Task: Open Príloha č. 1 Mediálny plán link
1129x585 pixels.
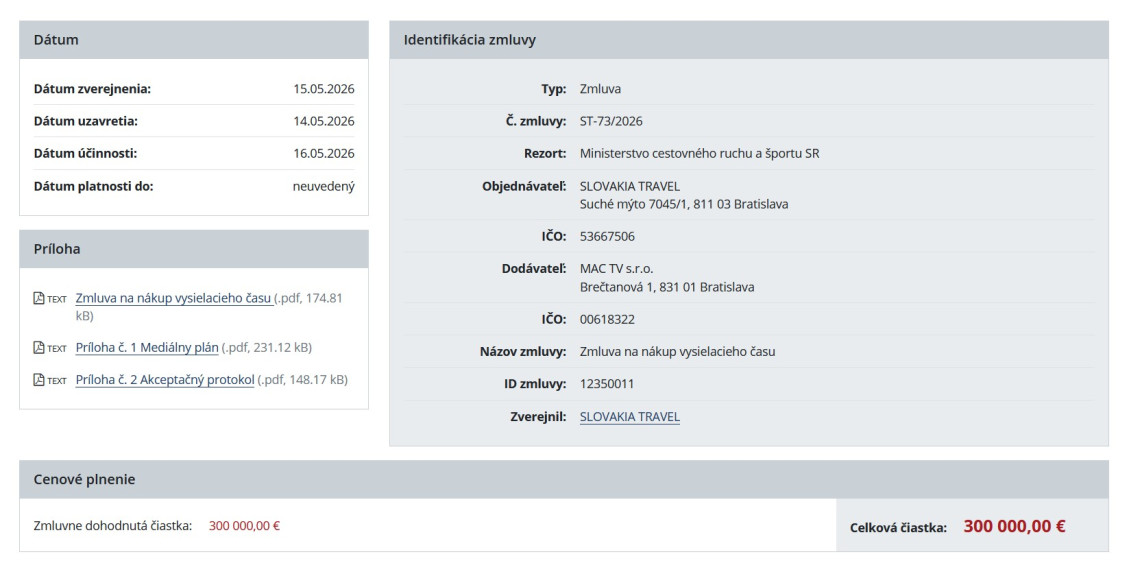Action: pyautogui.click(x=147, y=347)
